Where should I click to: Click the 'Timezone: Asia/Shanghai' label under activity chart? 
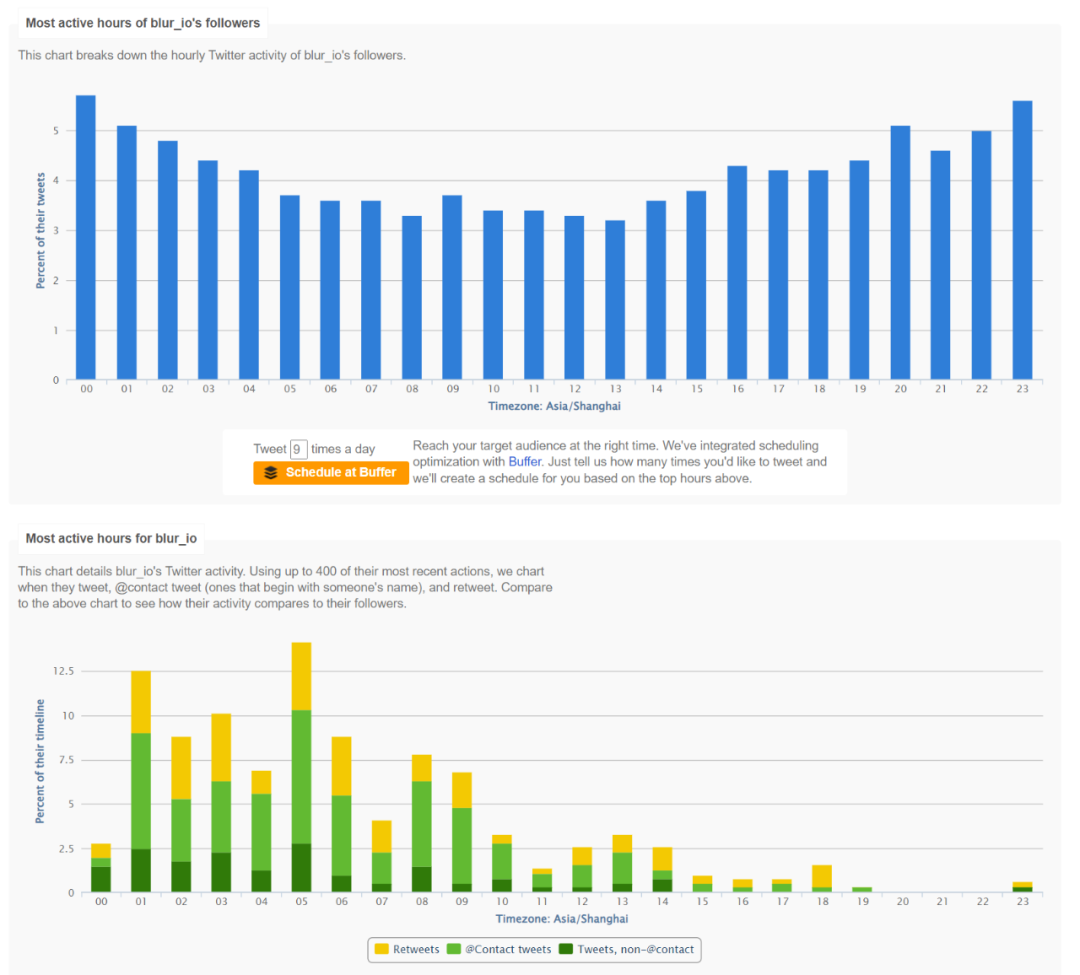pyautogui.click(x=562, y=919)
